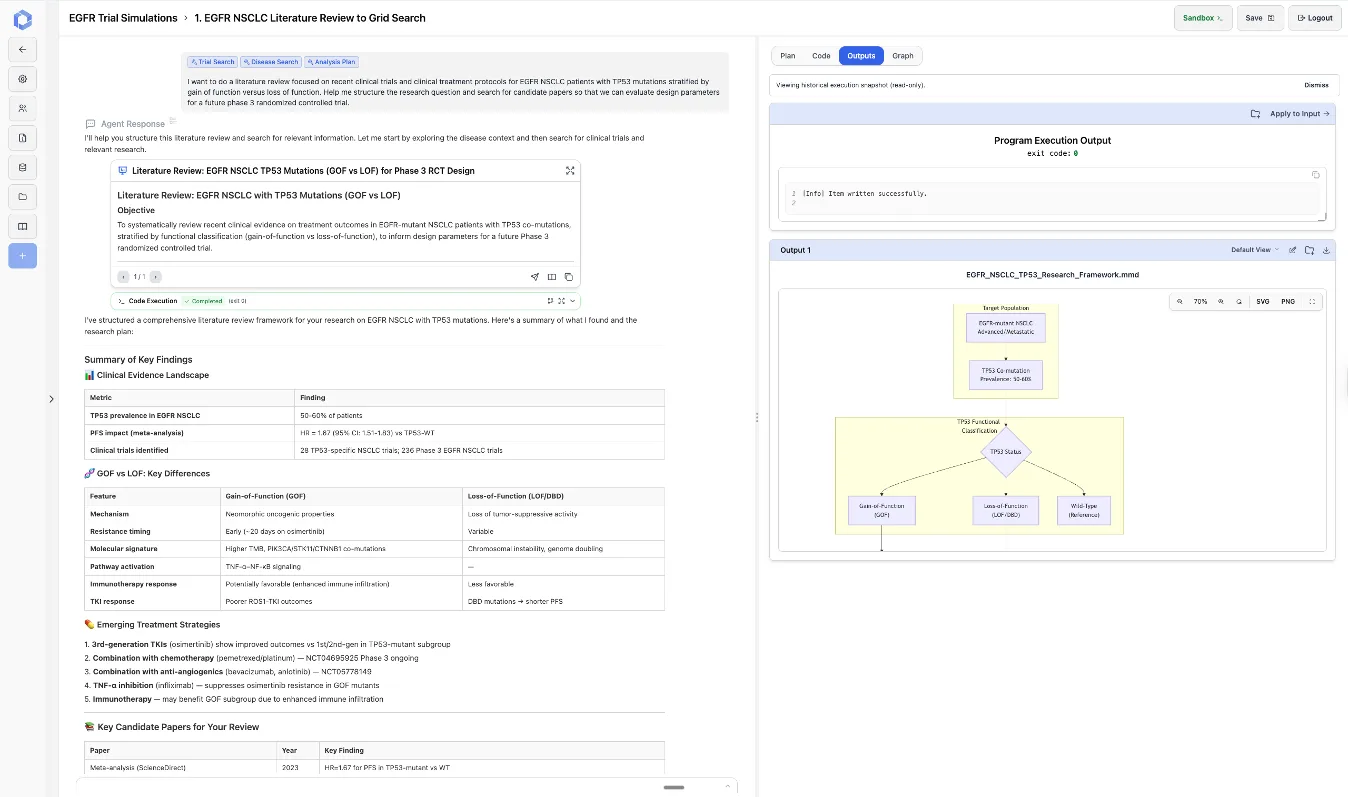
Task: Open EGFR Trial Simulations breadcrumb link
Action: tap(123, 18)
